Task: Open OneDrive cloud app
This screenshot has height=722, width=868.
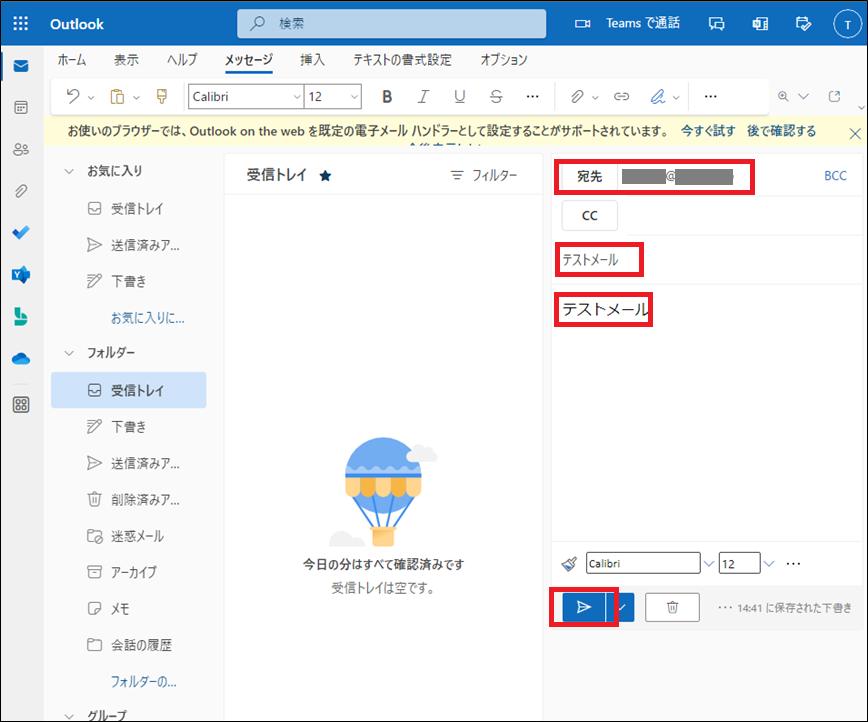Action: [21, 359]
